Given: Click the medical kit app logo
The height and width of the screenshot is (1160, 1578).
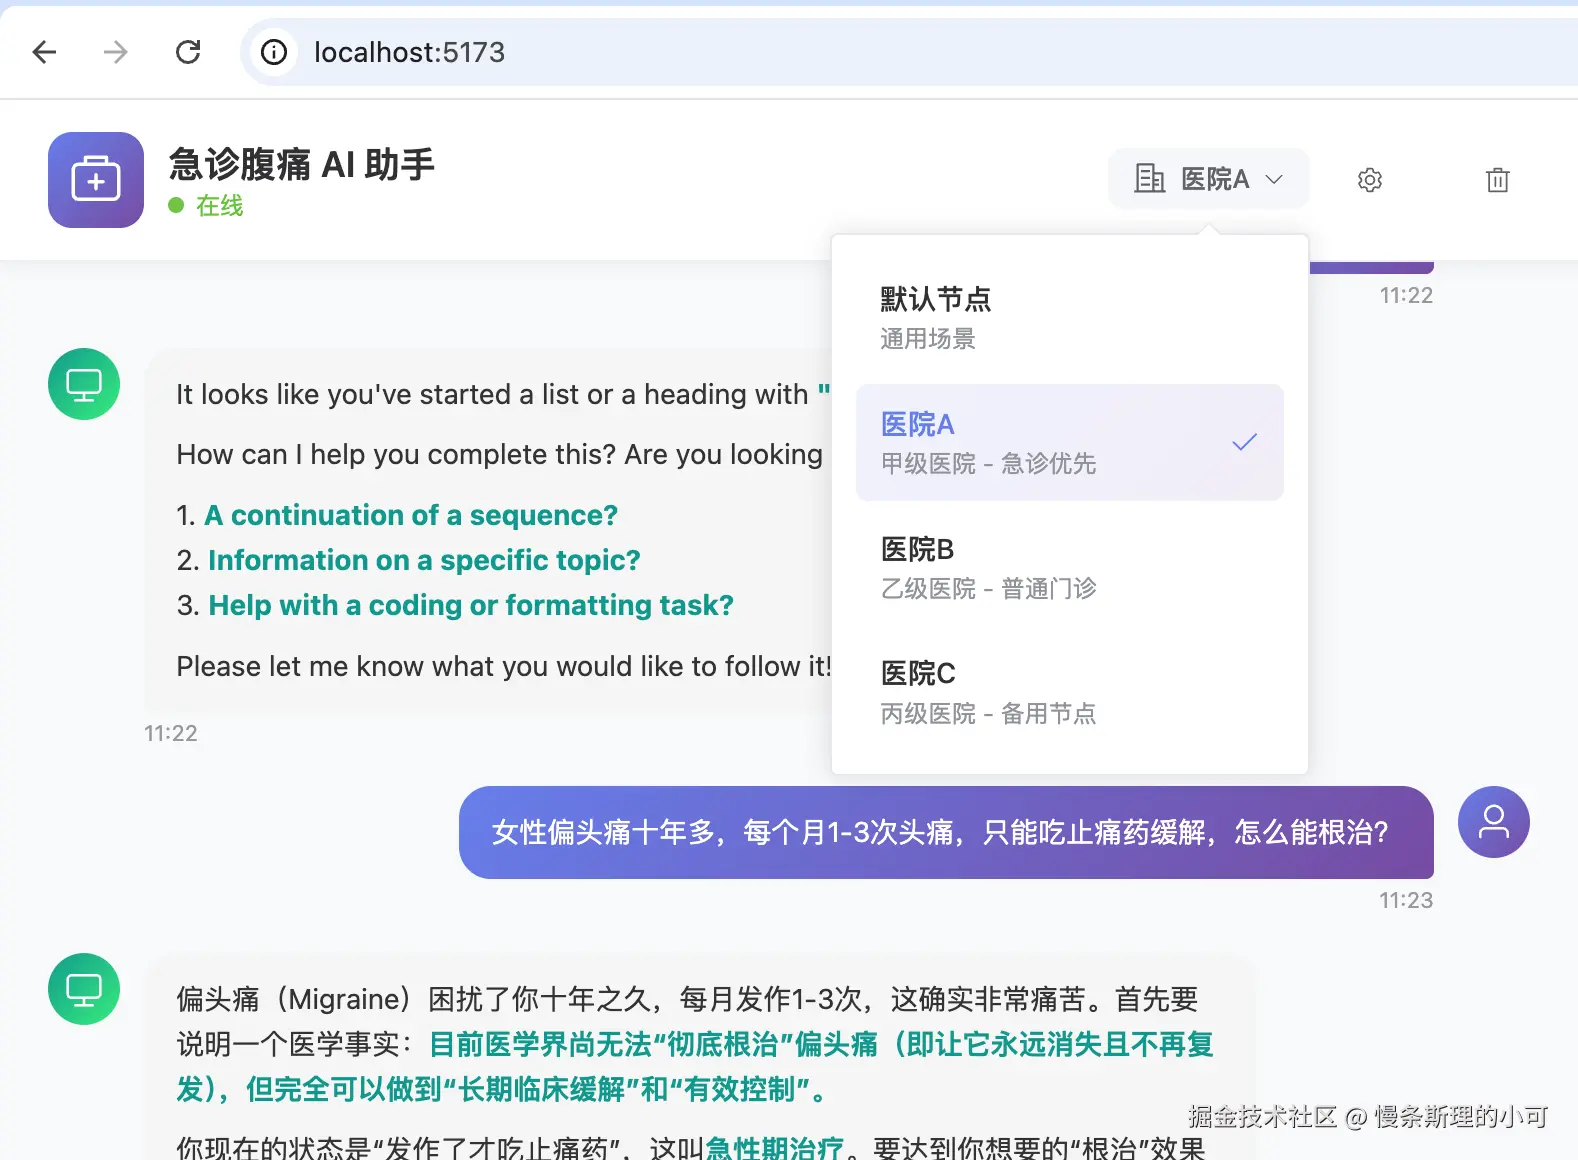Looking at the screenshot, I should point(96,180).
